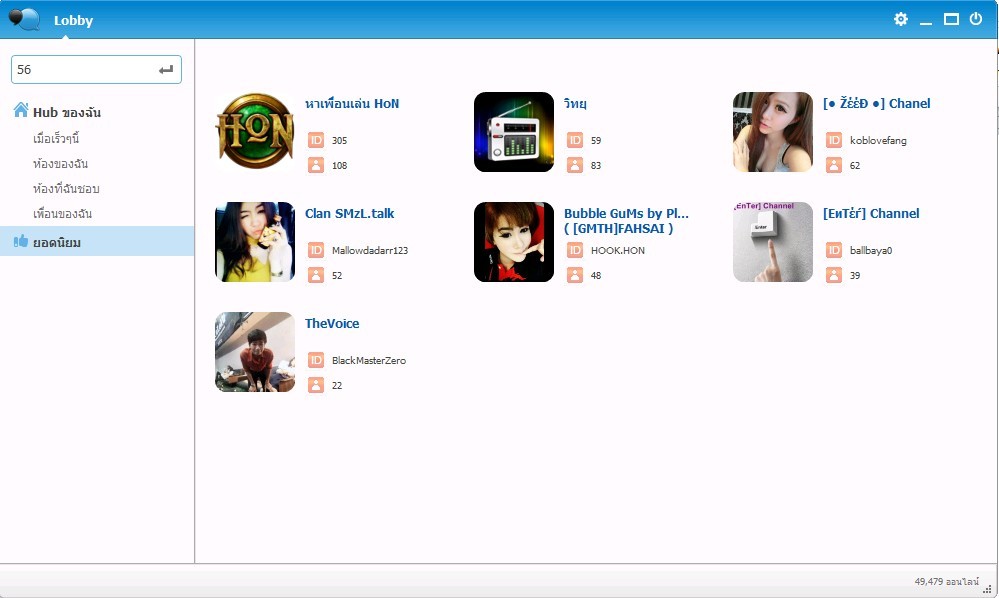Click the radio room thumbnail
The height and width of the screenshot is (598, 999).
(514, 132)
